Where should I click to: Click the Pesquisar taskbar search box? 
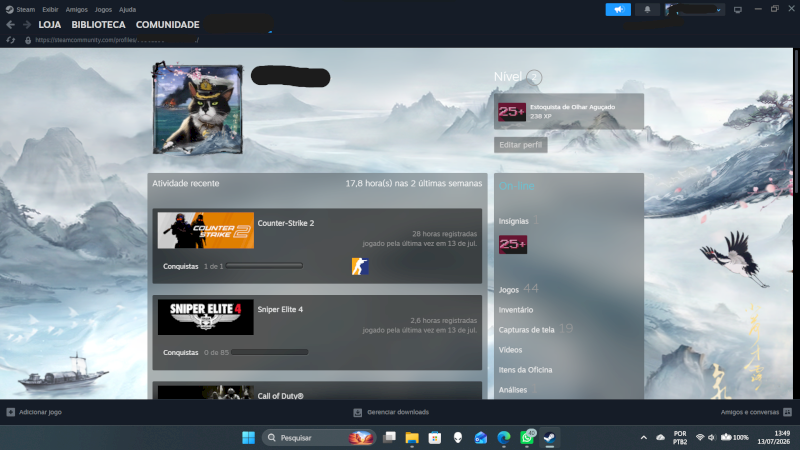[319, 438]
